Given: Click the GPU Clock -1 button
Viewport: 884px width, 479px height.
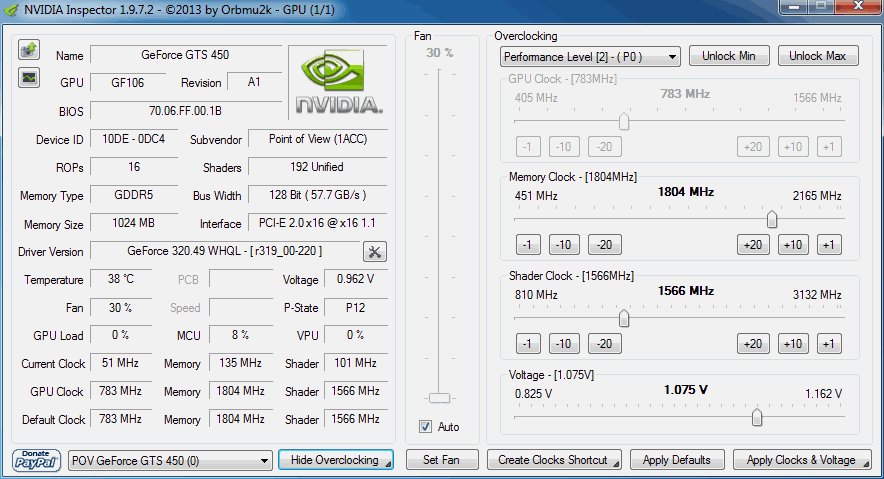Looking at the screenshot, I should click(528, 147).
